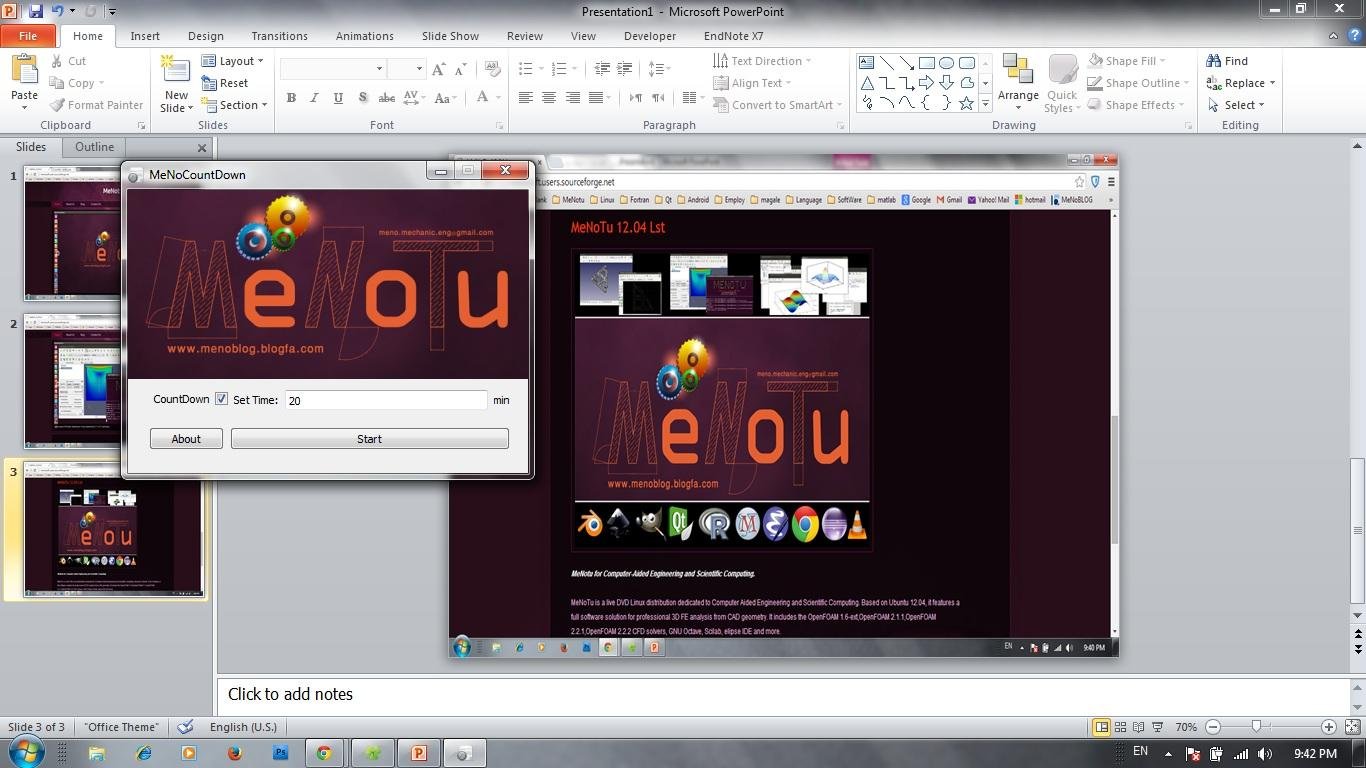Click Convert to SmartArt
Image resolution: width=1366 pixels, height=768 pixels.
[776, 105]
